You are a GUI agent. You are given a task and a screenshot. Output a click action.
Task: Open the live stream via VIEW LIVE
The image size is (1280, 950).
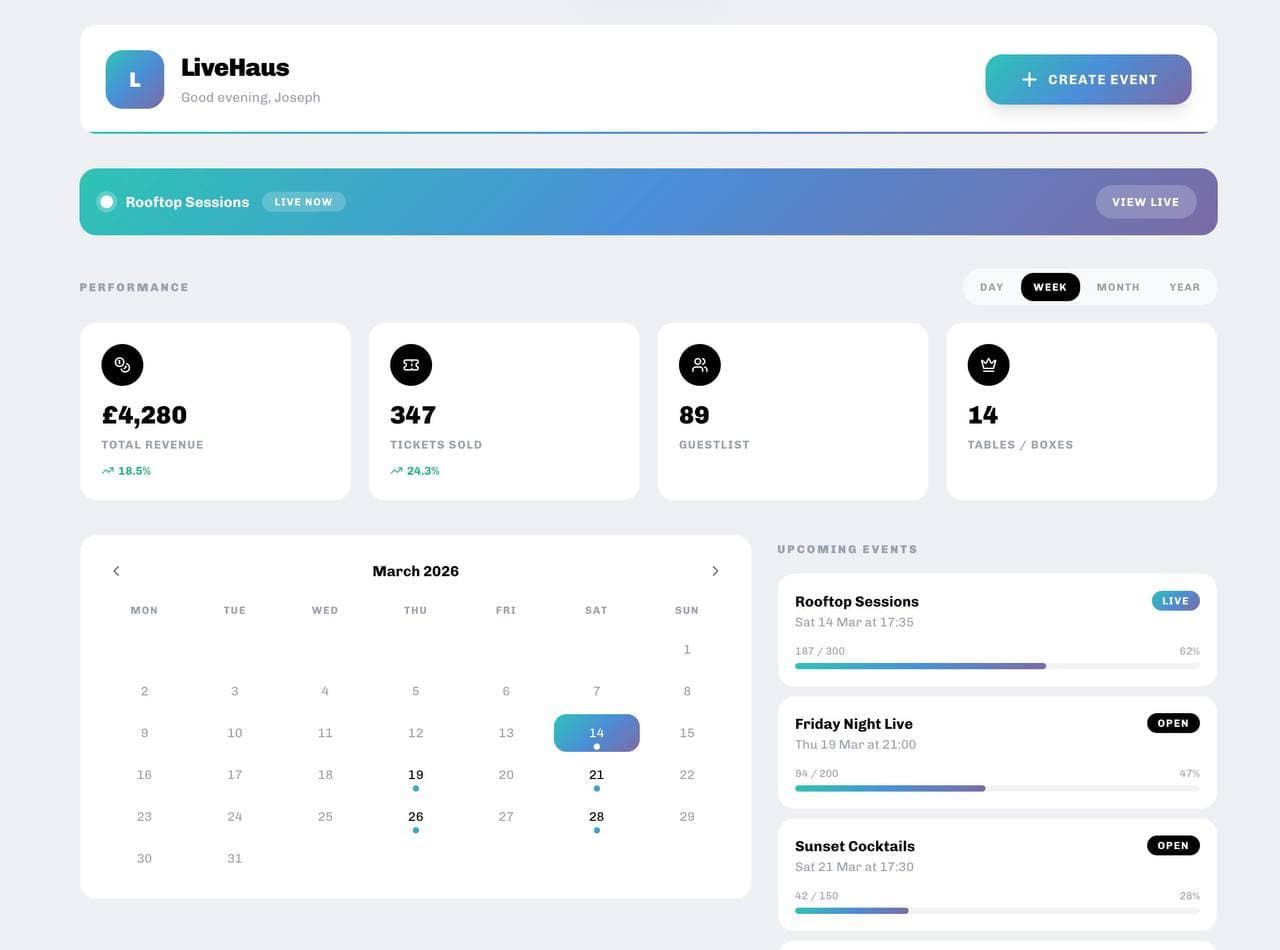coord(1146,202)
